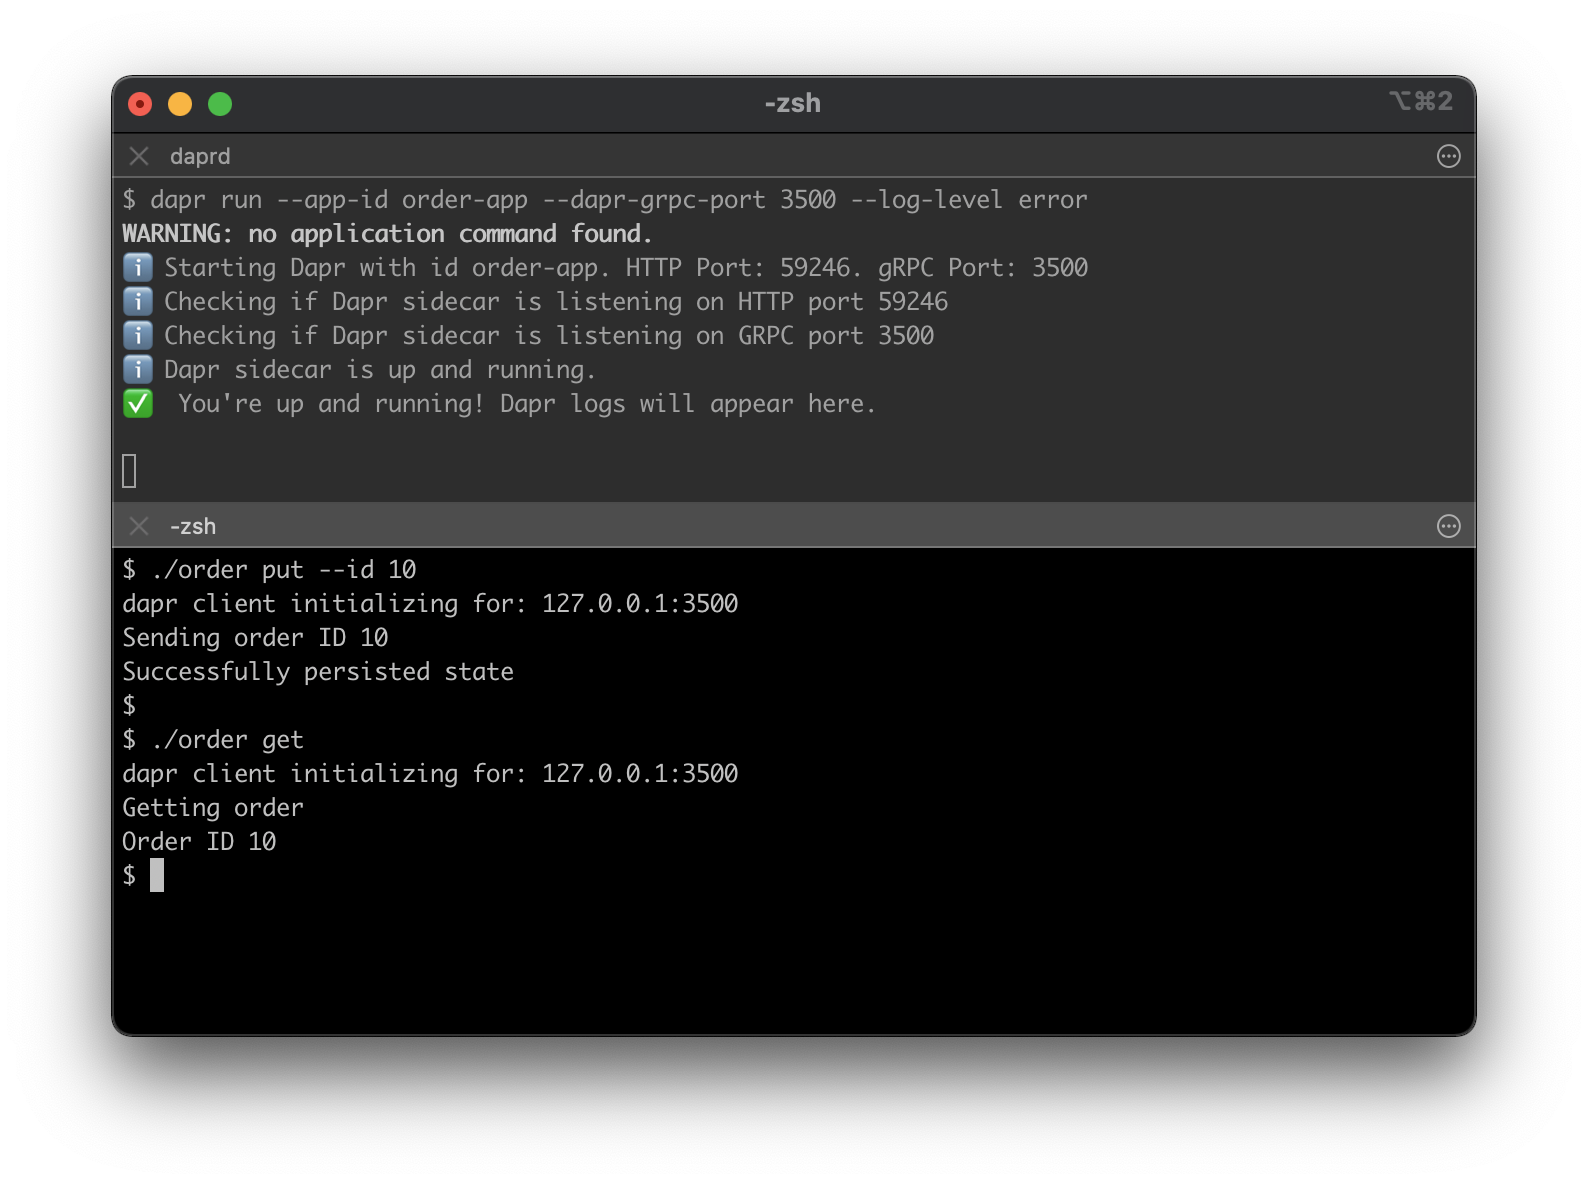Image resolution: width=1588 pixels, height=1184 pixels.
Task: Click the 'Getting order' output line
Action: pyautogui.click(x=213, y=808)
